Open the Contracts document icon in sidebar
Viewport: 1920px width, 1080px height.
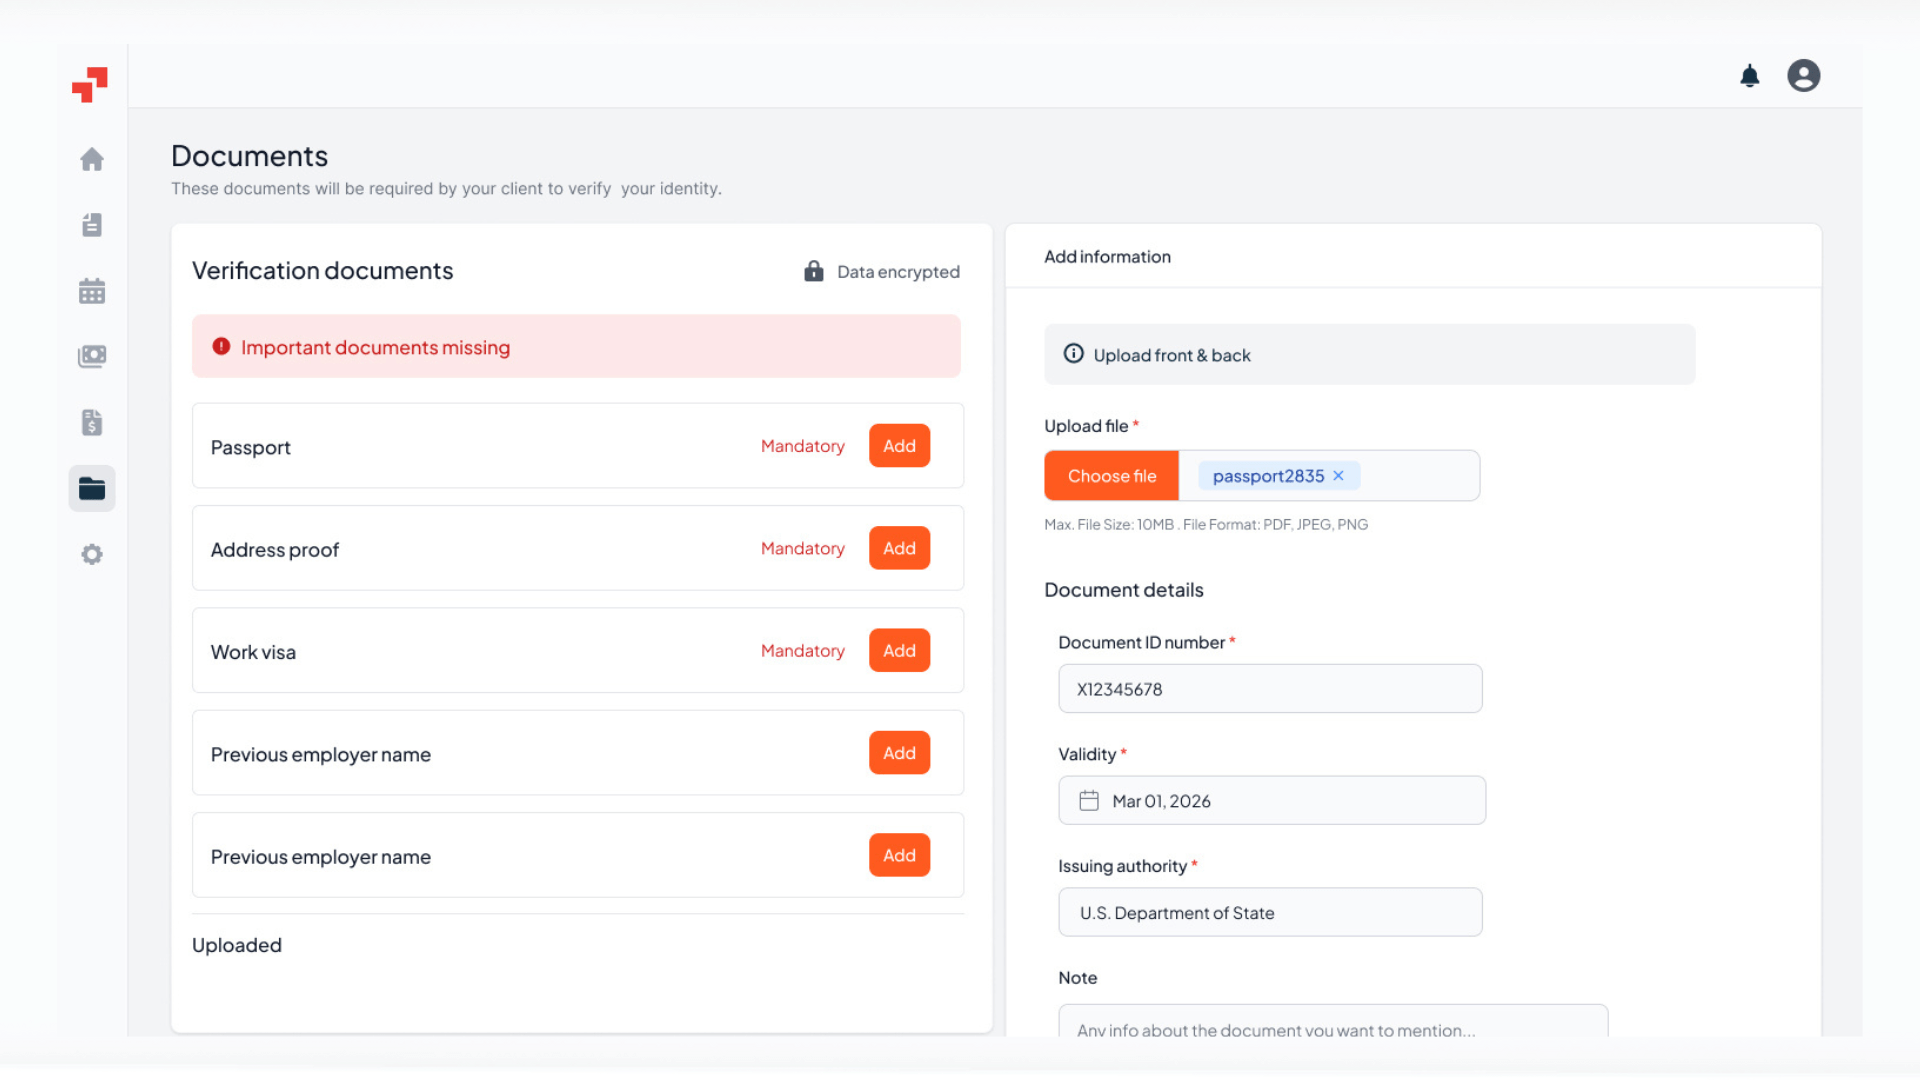[x=91, y=224]
